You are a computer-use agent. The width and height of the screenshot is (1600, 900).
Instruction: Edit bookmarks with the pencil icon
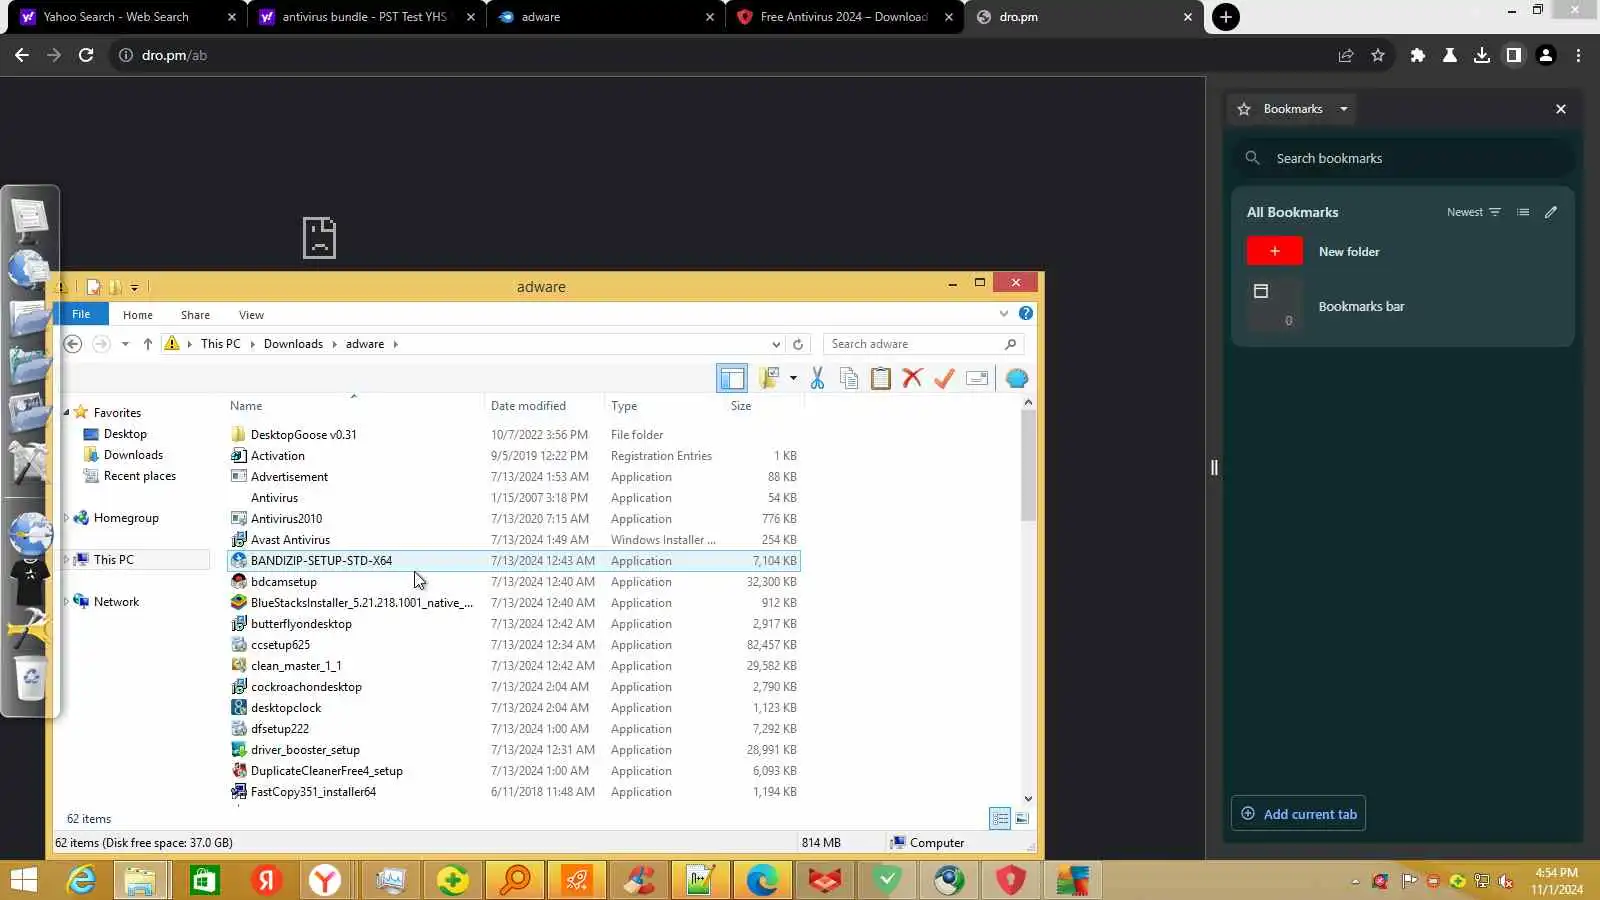1550,212
